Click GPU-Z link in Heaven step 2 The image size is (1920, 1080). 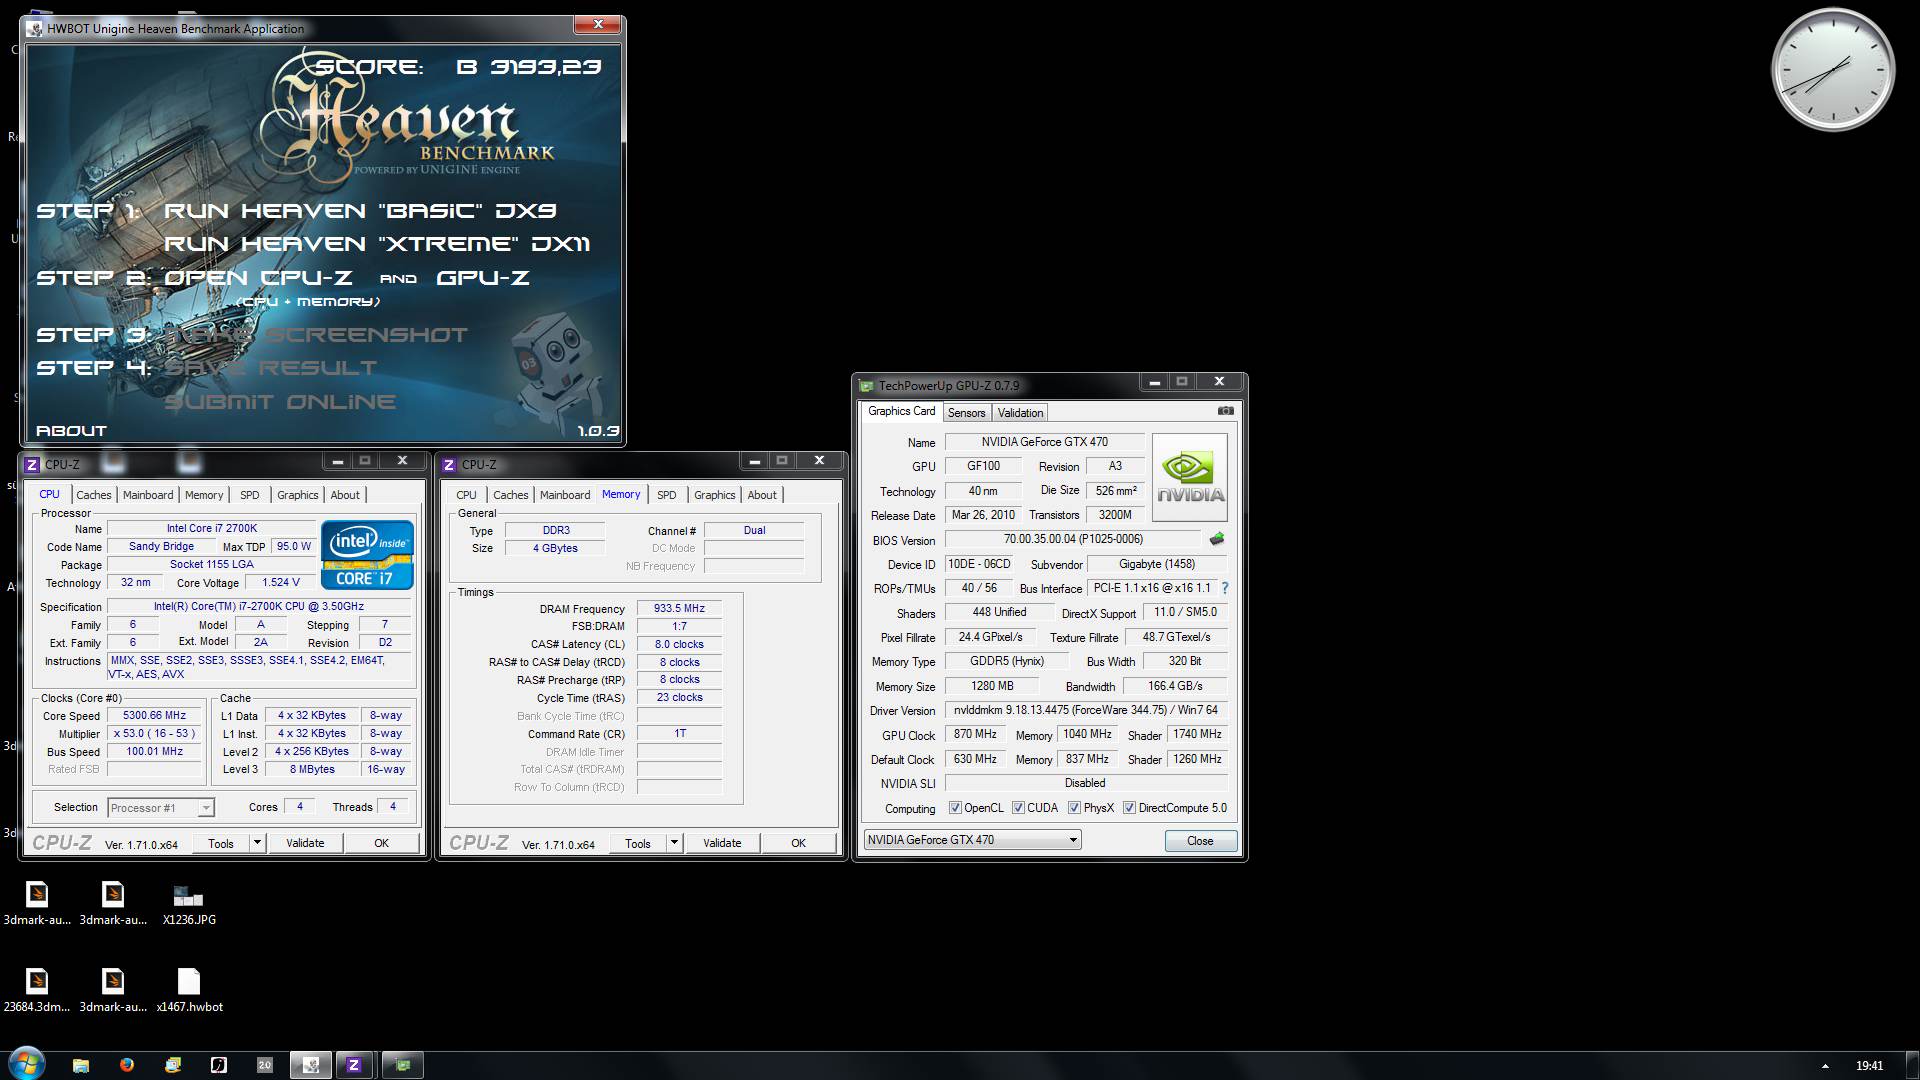point(483,278)
